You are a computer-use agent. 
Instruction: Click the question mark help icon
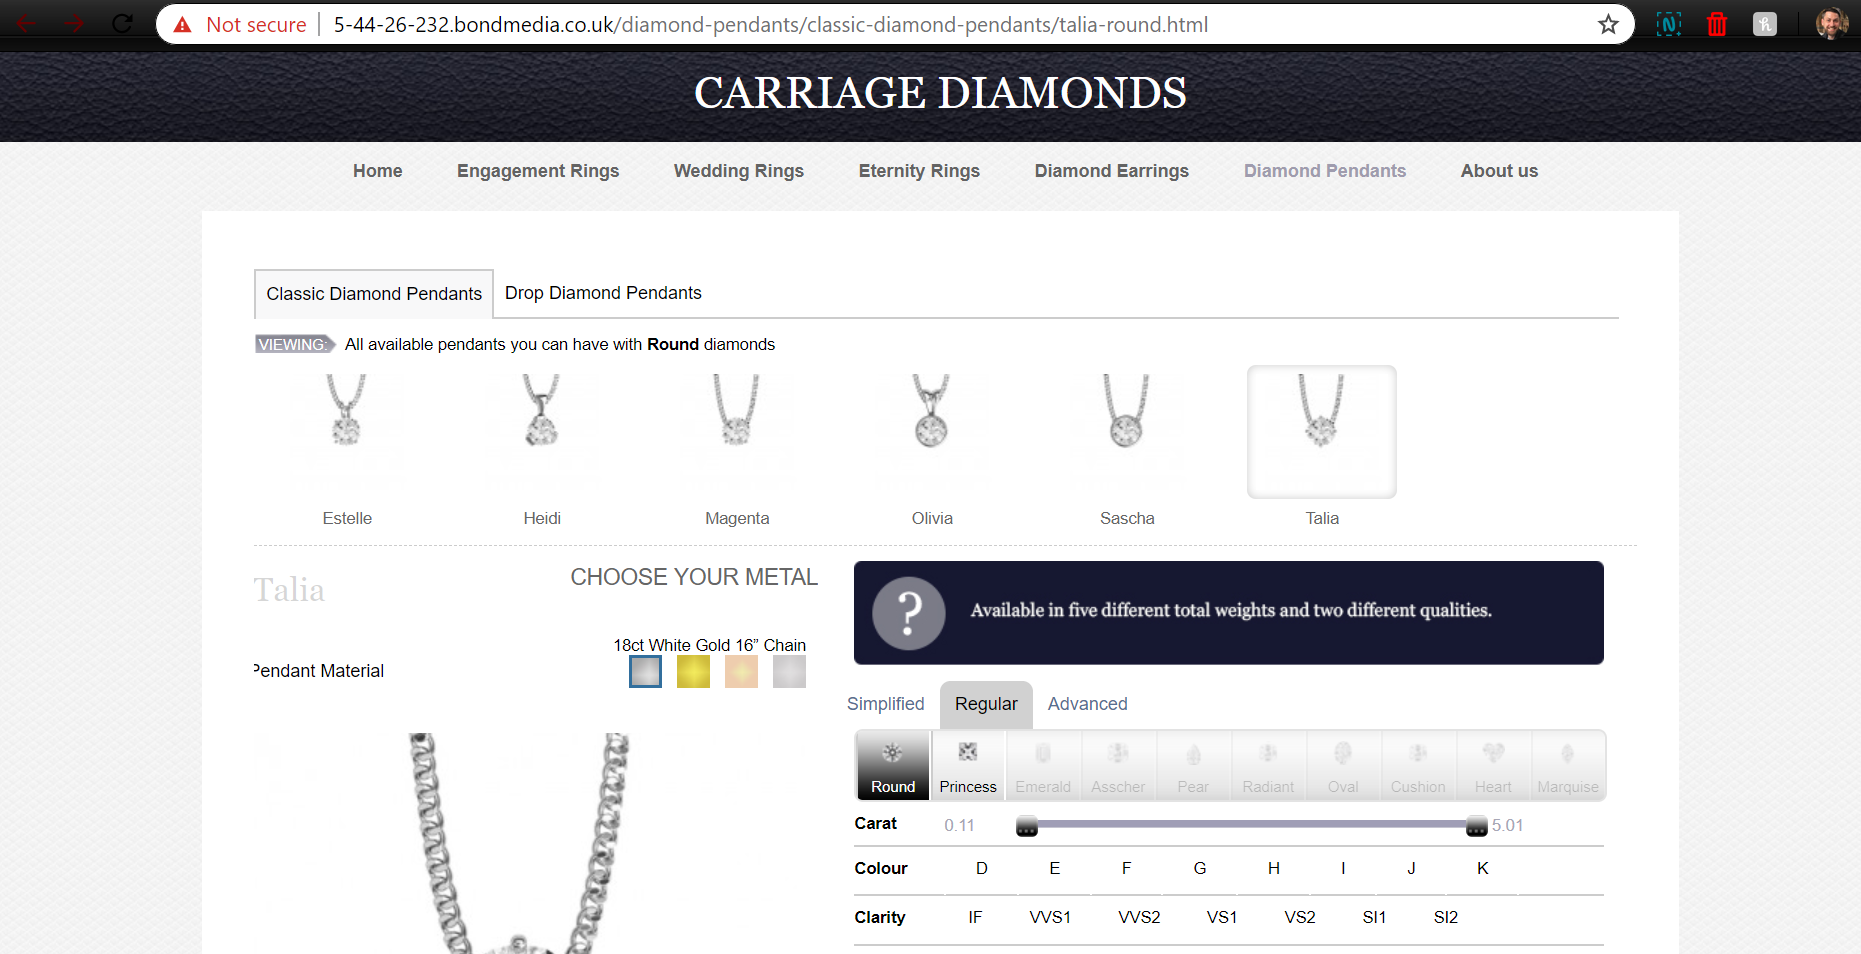pos(908,613)
